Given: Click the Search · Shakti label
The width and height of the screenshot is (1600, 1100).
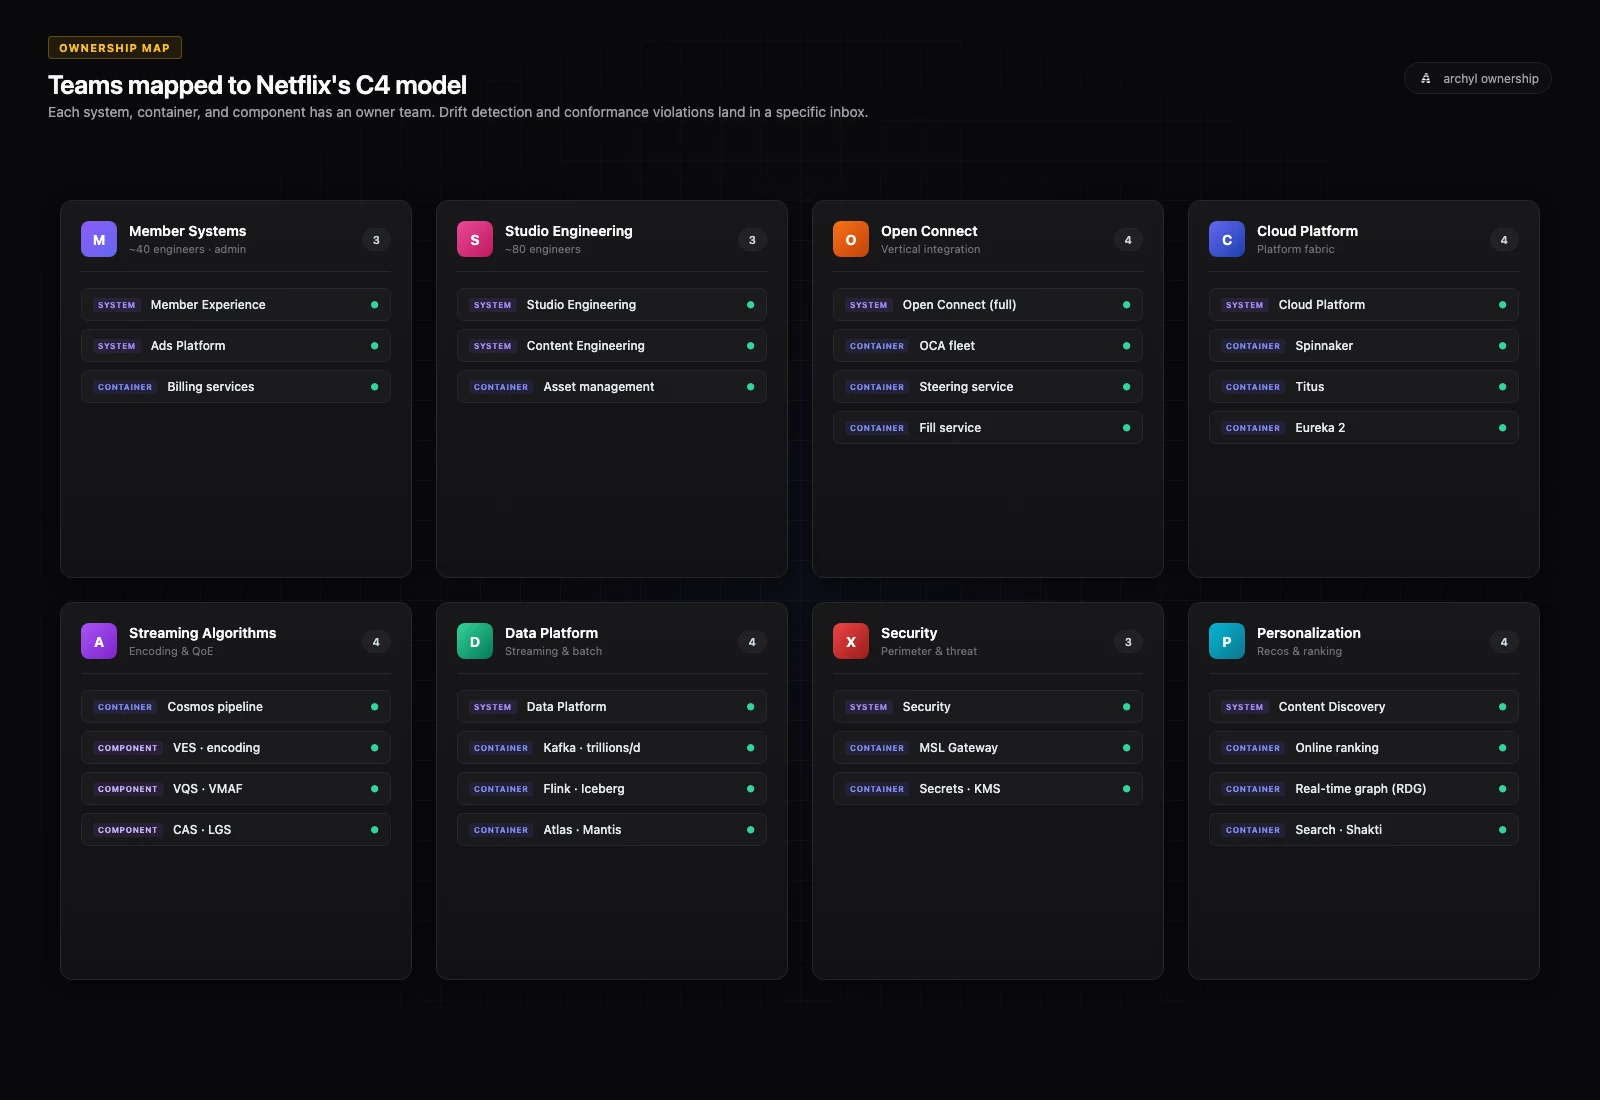Looking at the screenshot, I should coord(1339,830).
